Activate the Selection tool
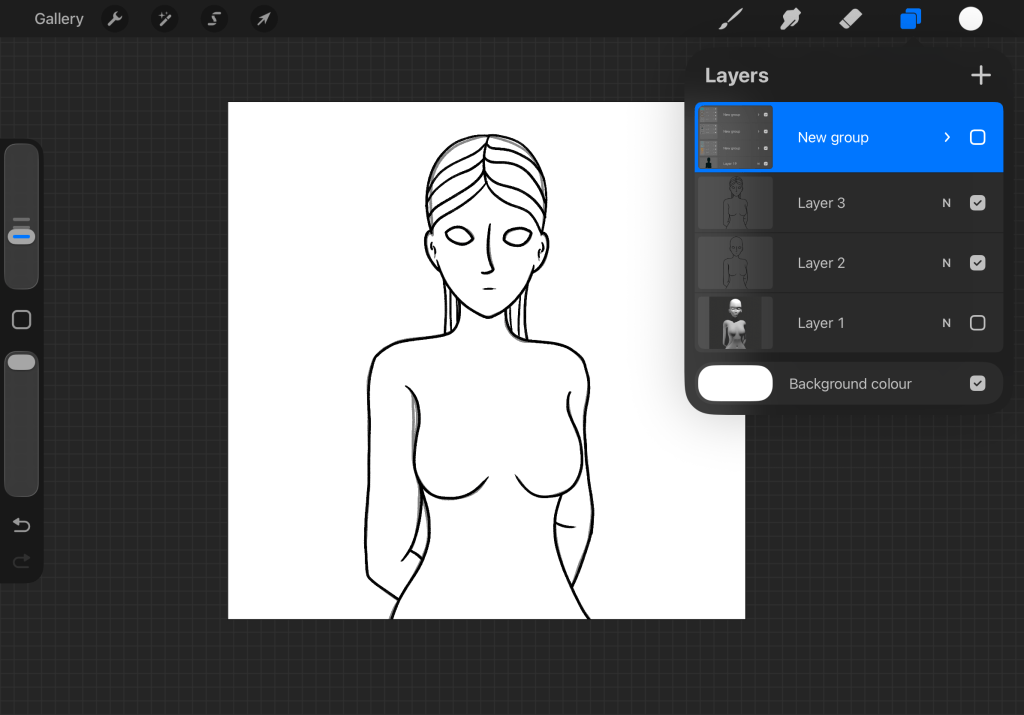Image resolution: width=1024 pixels, height=715 pixels. click(x=213, y=19)
